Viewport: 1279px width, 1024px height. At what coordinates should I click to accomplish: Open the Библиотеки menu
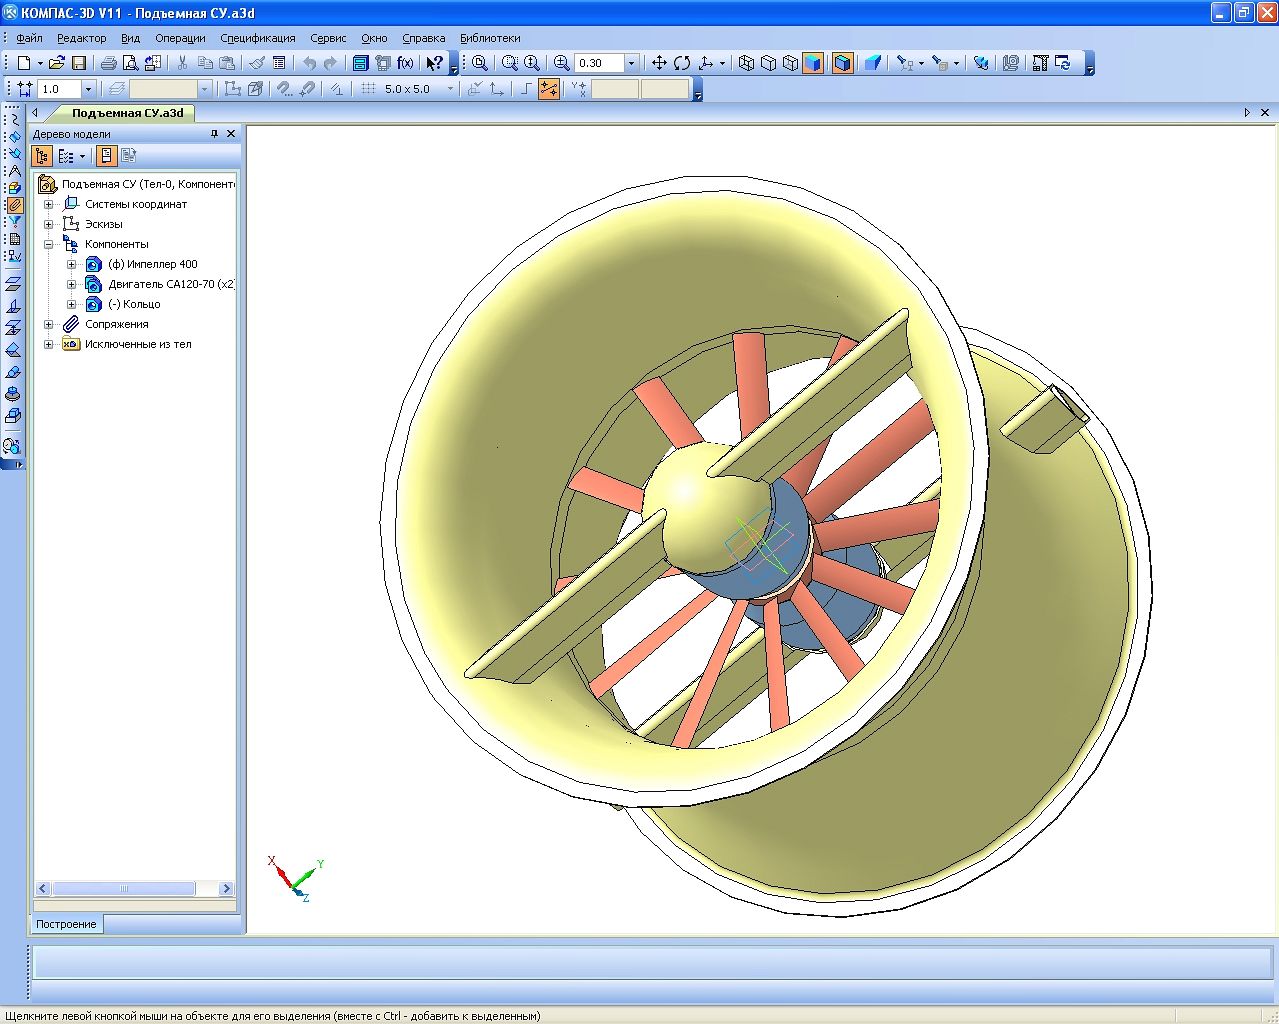coord(490,38)
